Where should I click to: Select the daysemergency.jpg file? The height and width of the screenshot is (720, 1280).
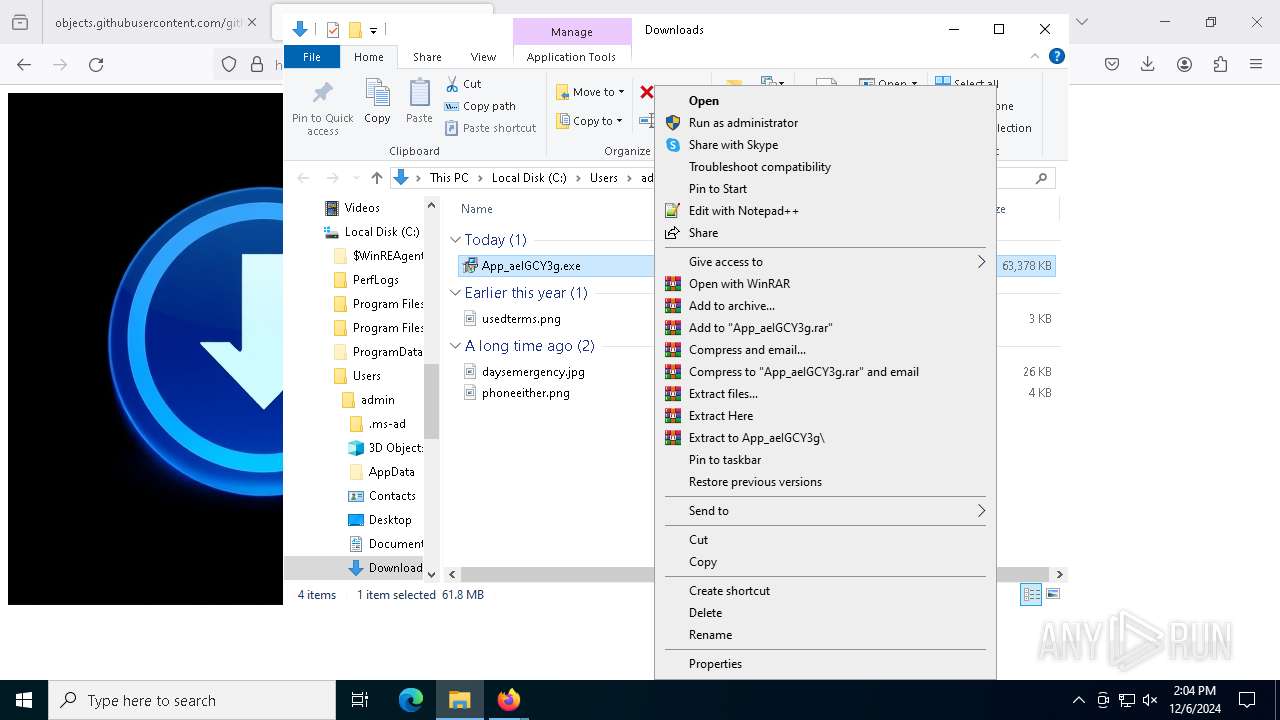tap(533, 372)
